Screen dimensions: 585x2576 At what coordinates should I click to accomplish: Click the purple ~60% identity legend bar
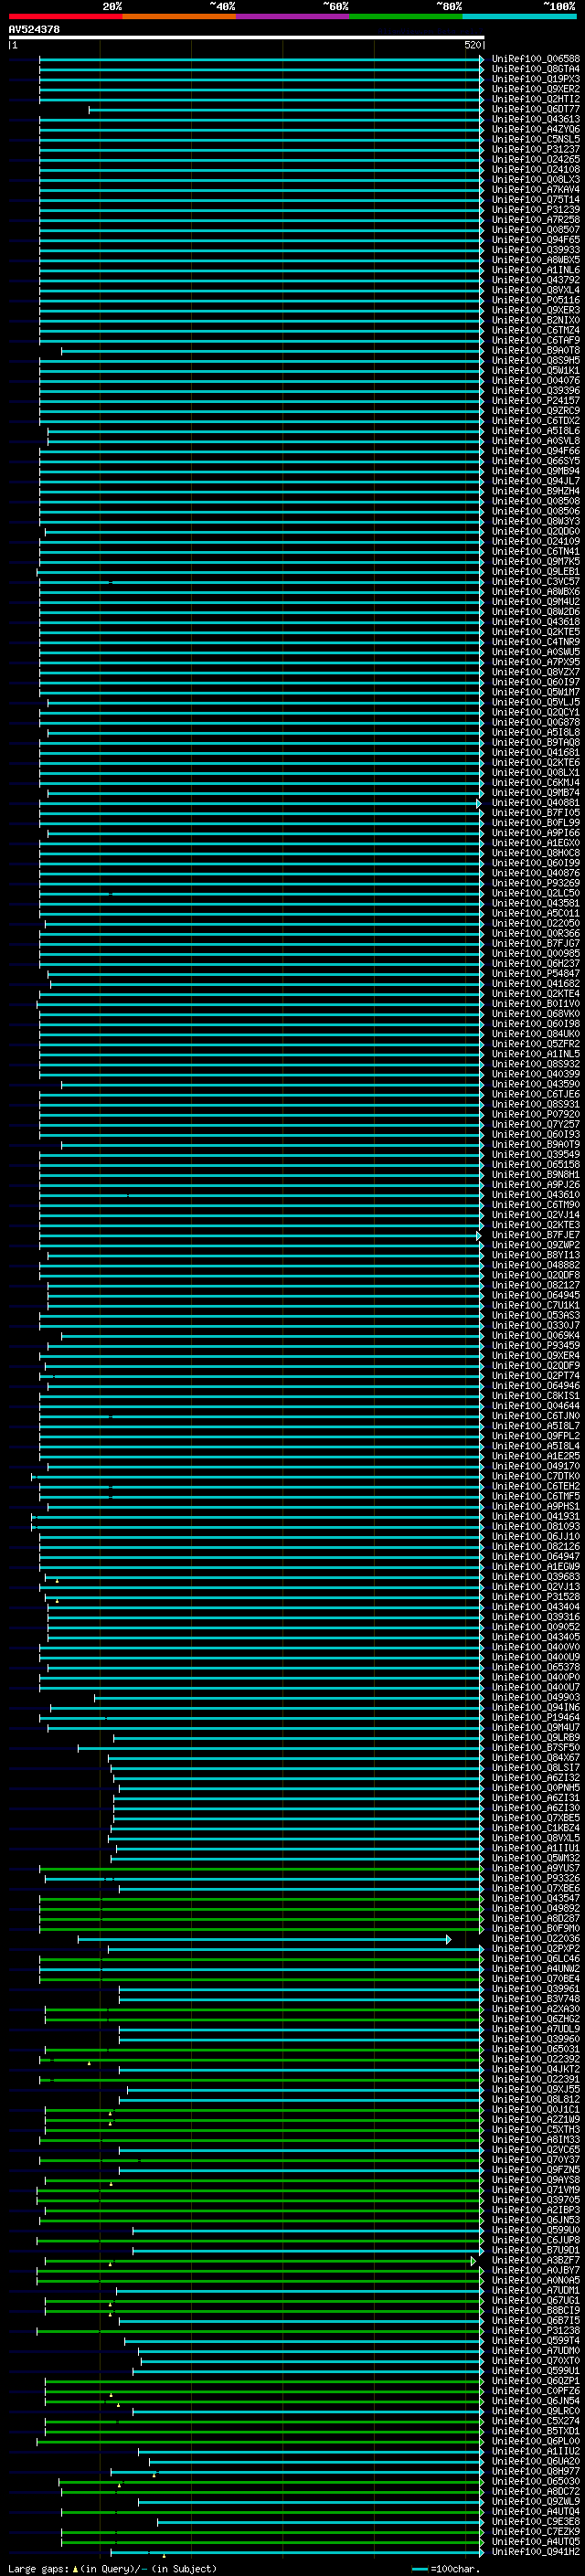[x=292, y=16]
